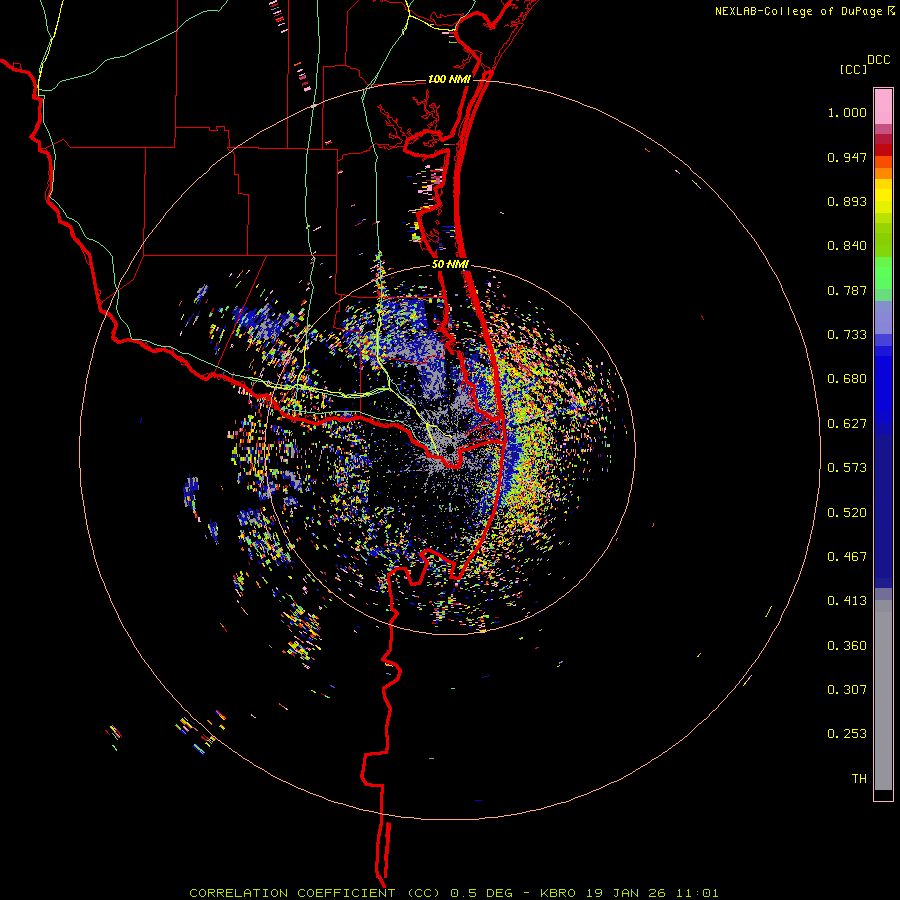Click the pink segment of the color bar
This screenshot has height=900, width=900.
883,107
